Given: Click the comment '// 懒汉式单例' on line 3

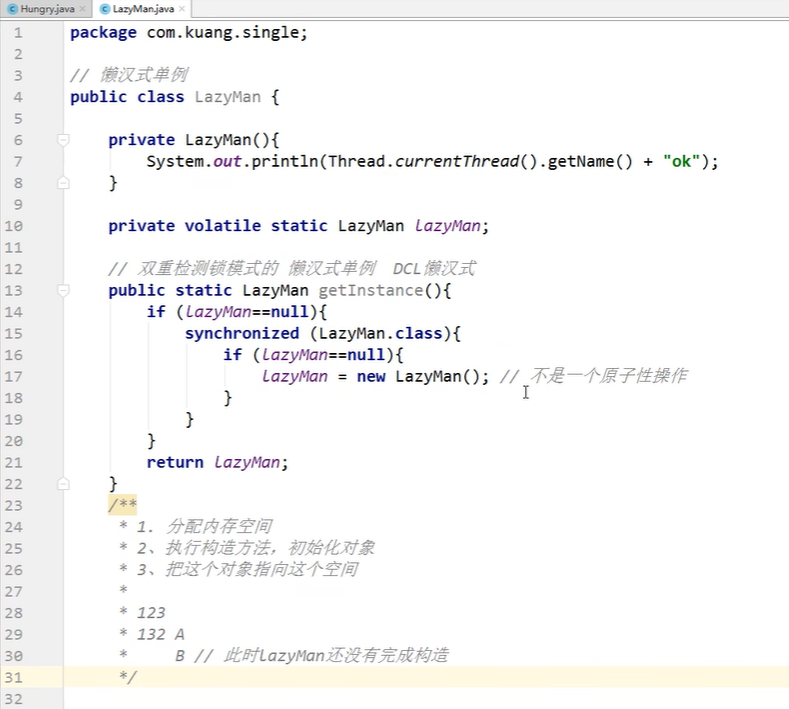Looking at the screenshot, I should tap(129, 75).
